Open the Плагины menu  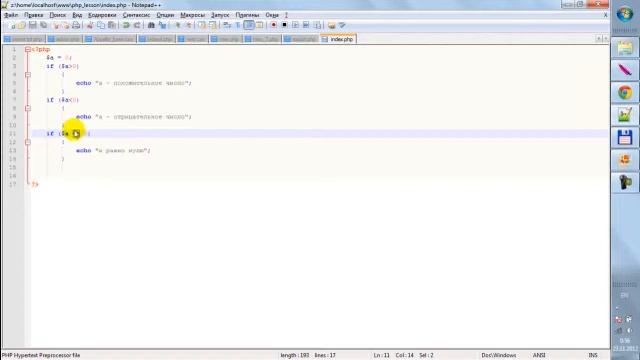point(247,15)
